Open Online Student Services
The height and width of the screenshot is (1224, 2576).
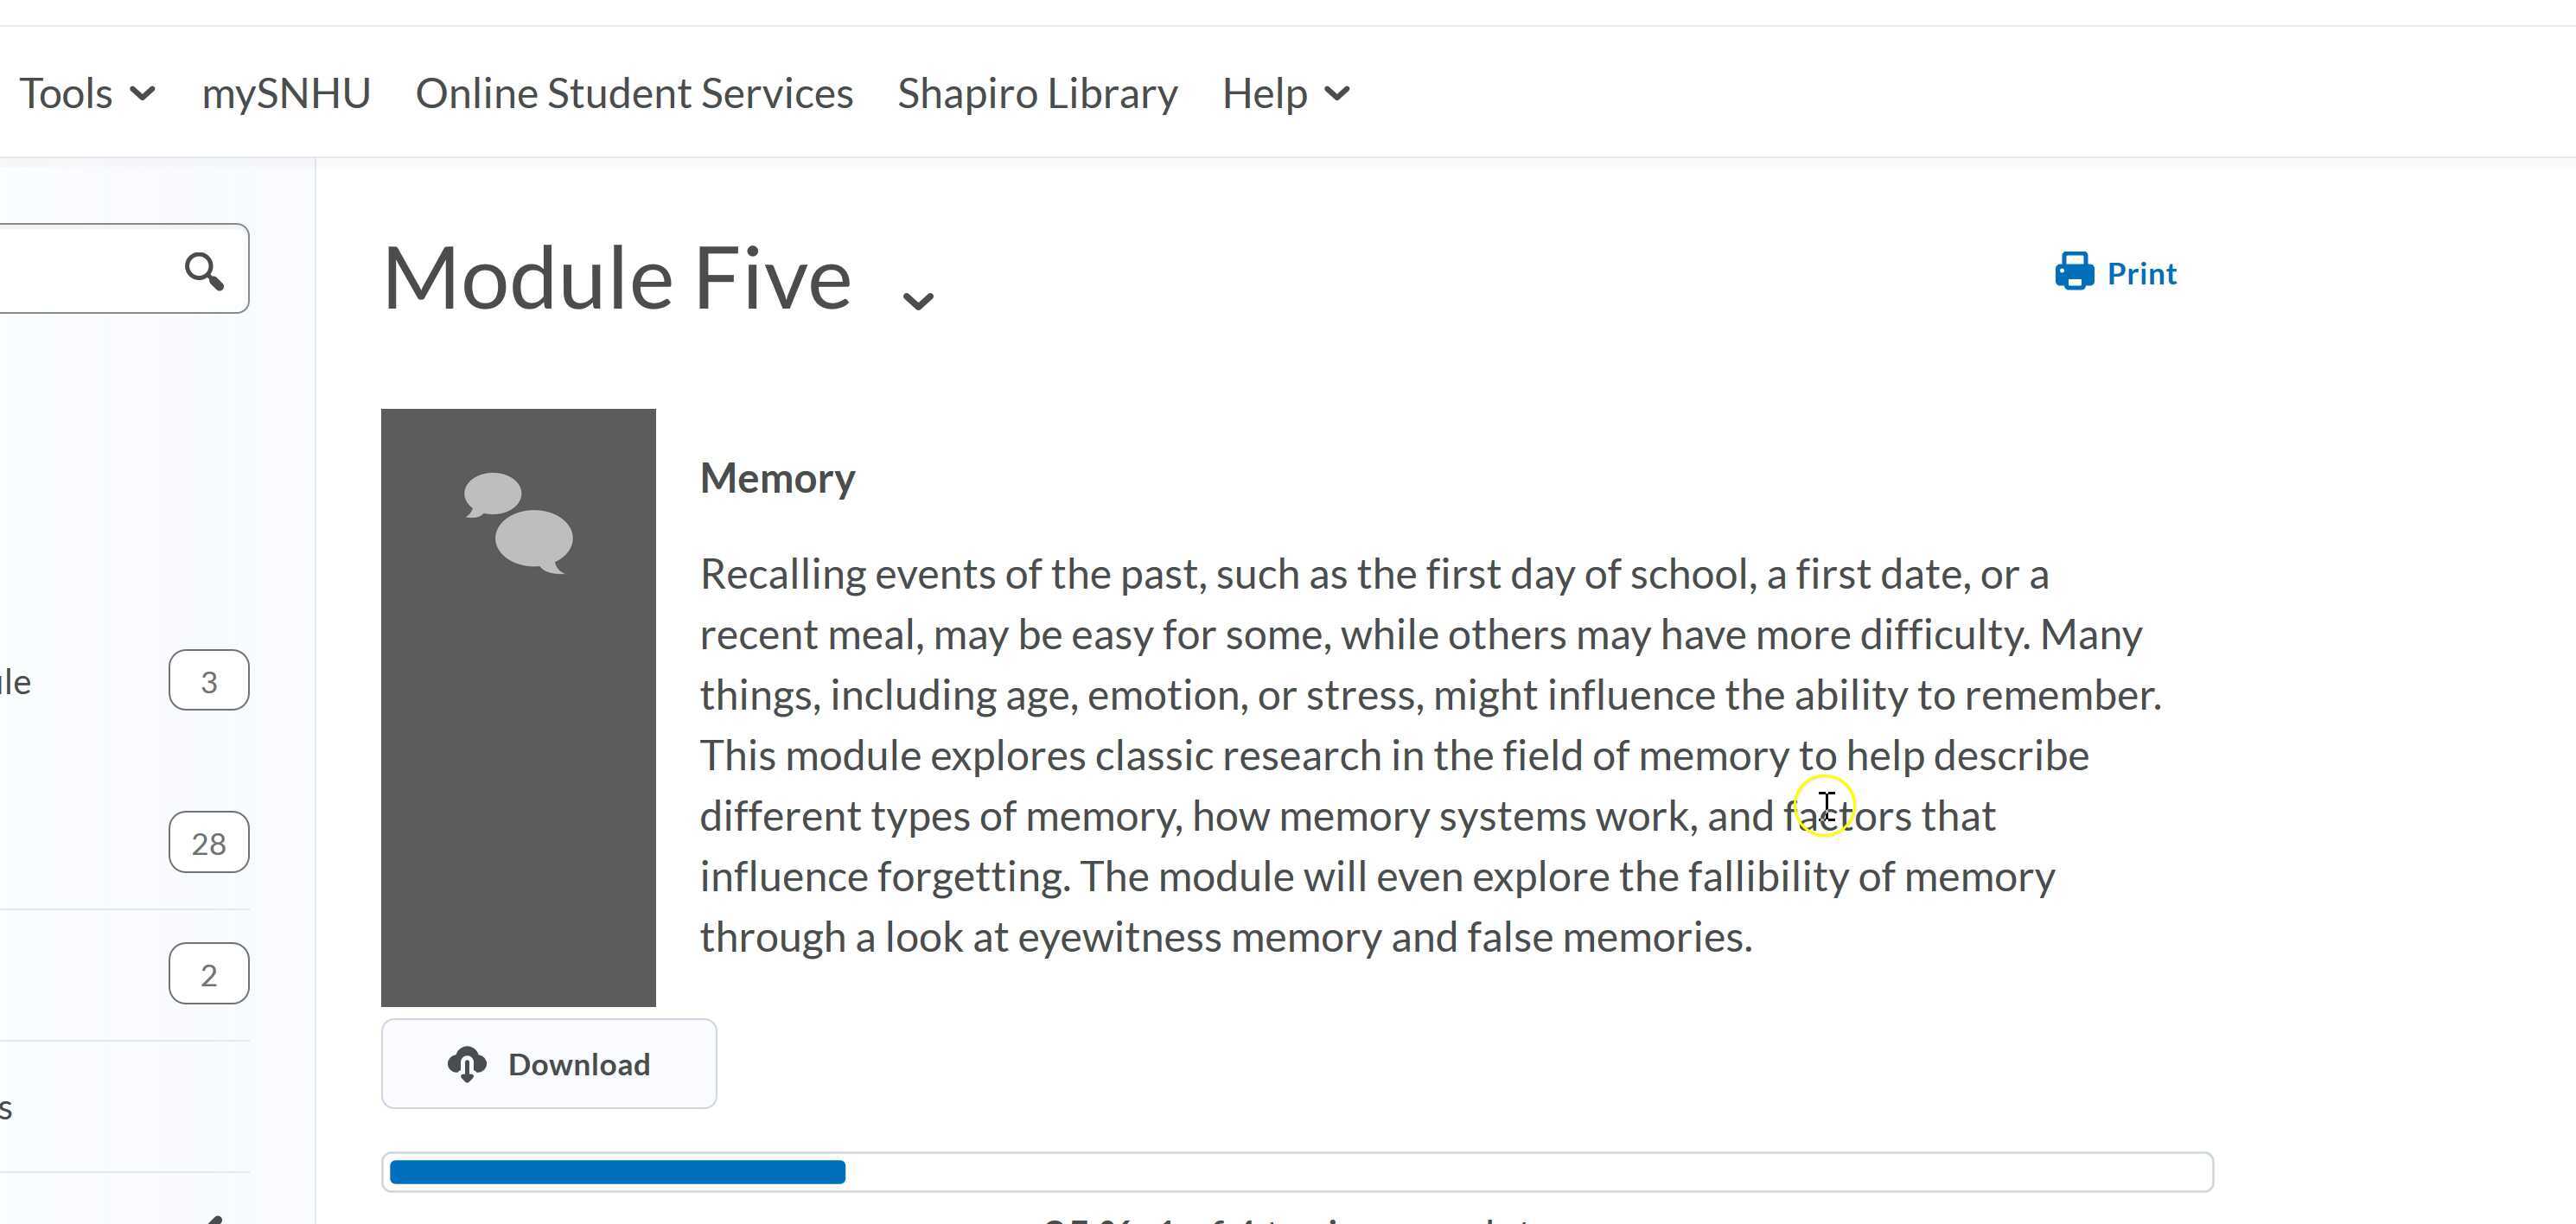[634, 94]
